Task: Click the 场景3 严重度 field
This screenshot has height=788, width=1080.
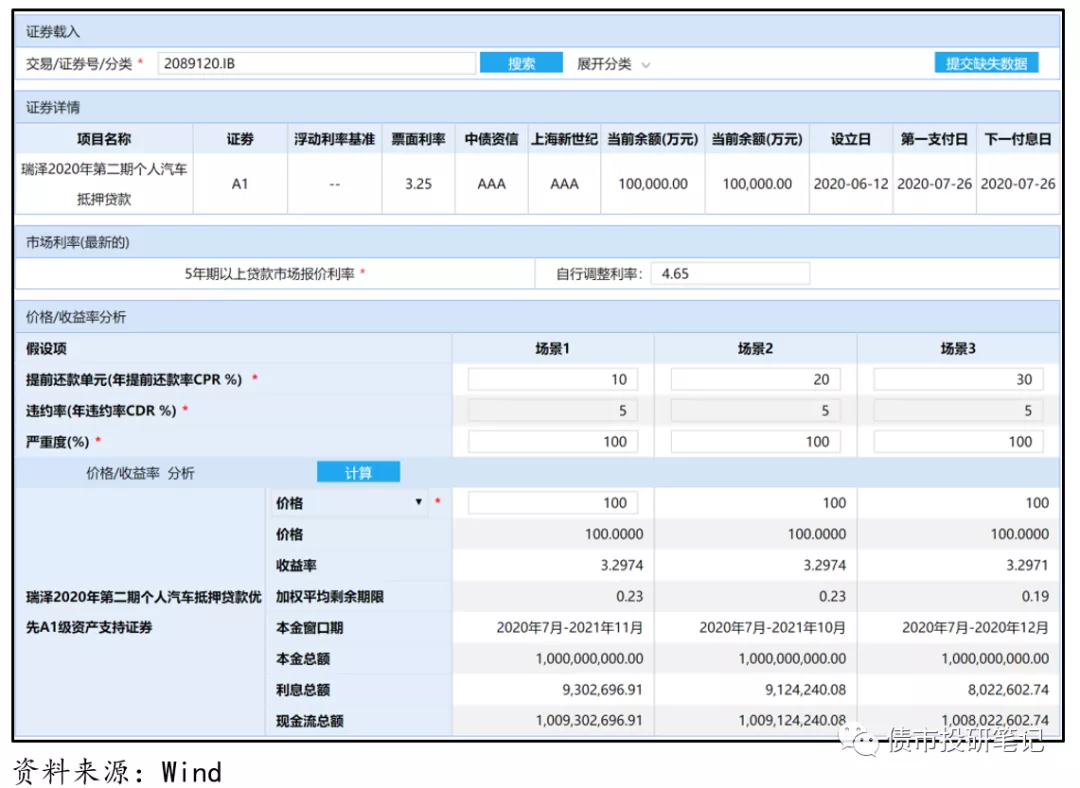Action: [x=958, y=442]
